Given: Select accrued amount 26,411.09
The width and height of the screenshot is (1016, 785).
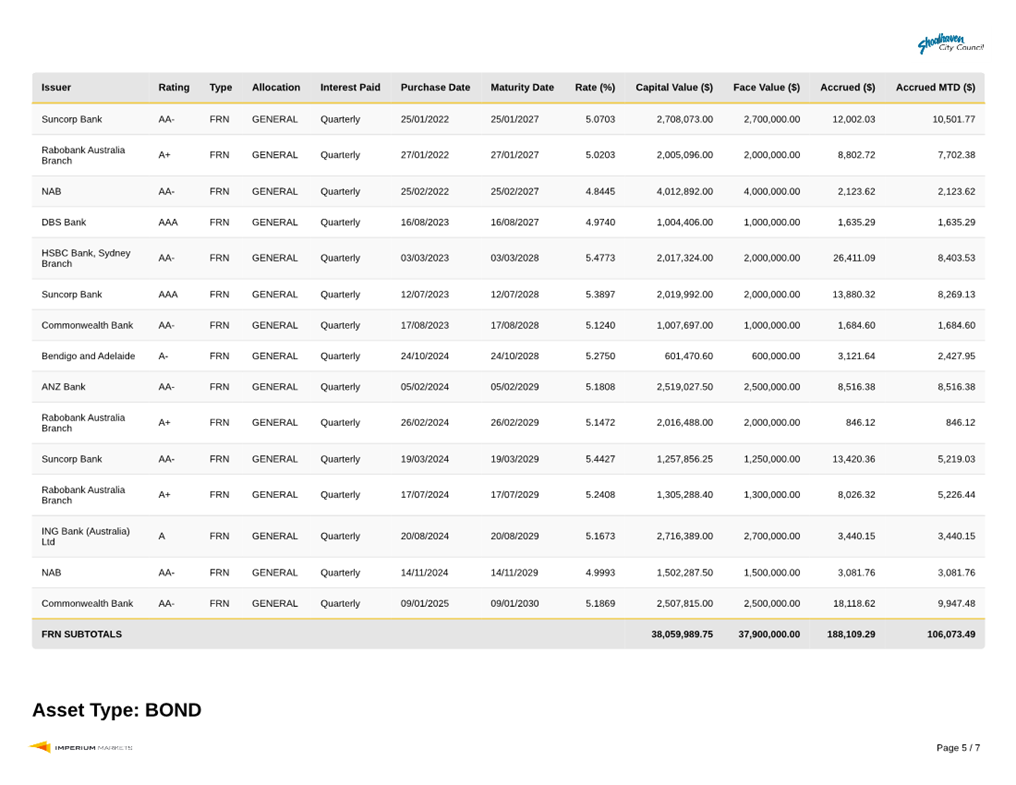Looking at the screenshot, I should pyautogui.click(x=853, y=258).
